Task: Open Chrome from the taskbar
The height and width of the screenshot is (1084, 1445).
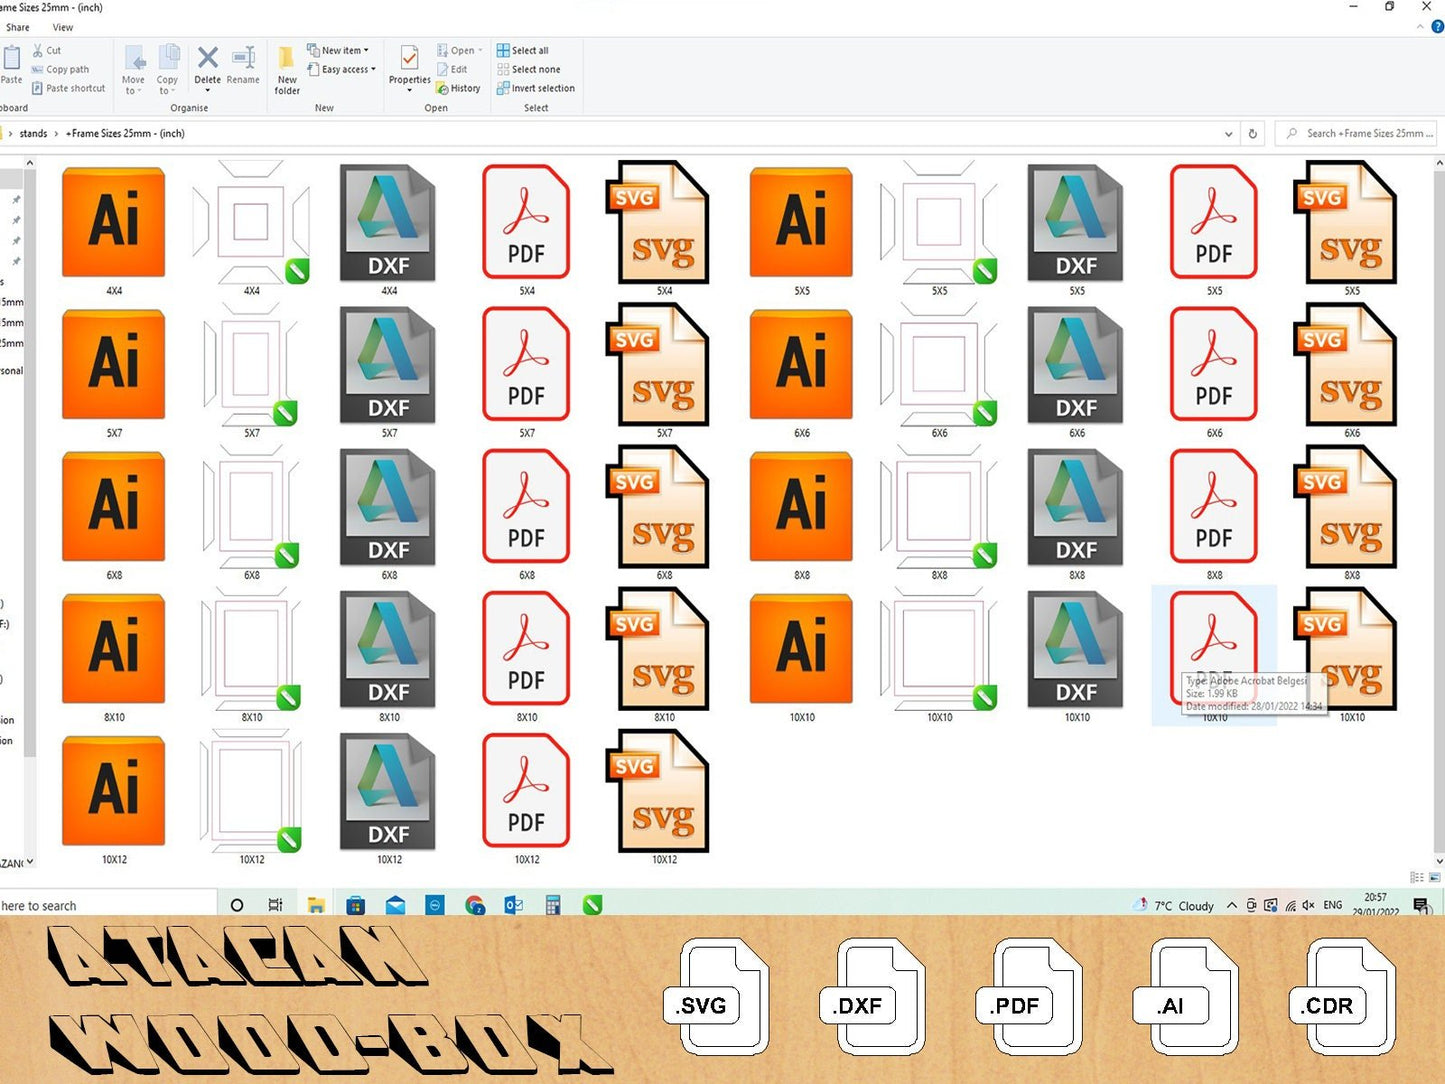Action: click(x=475, y=905)
